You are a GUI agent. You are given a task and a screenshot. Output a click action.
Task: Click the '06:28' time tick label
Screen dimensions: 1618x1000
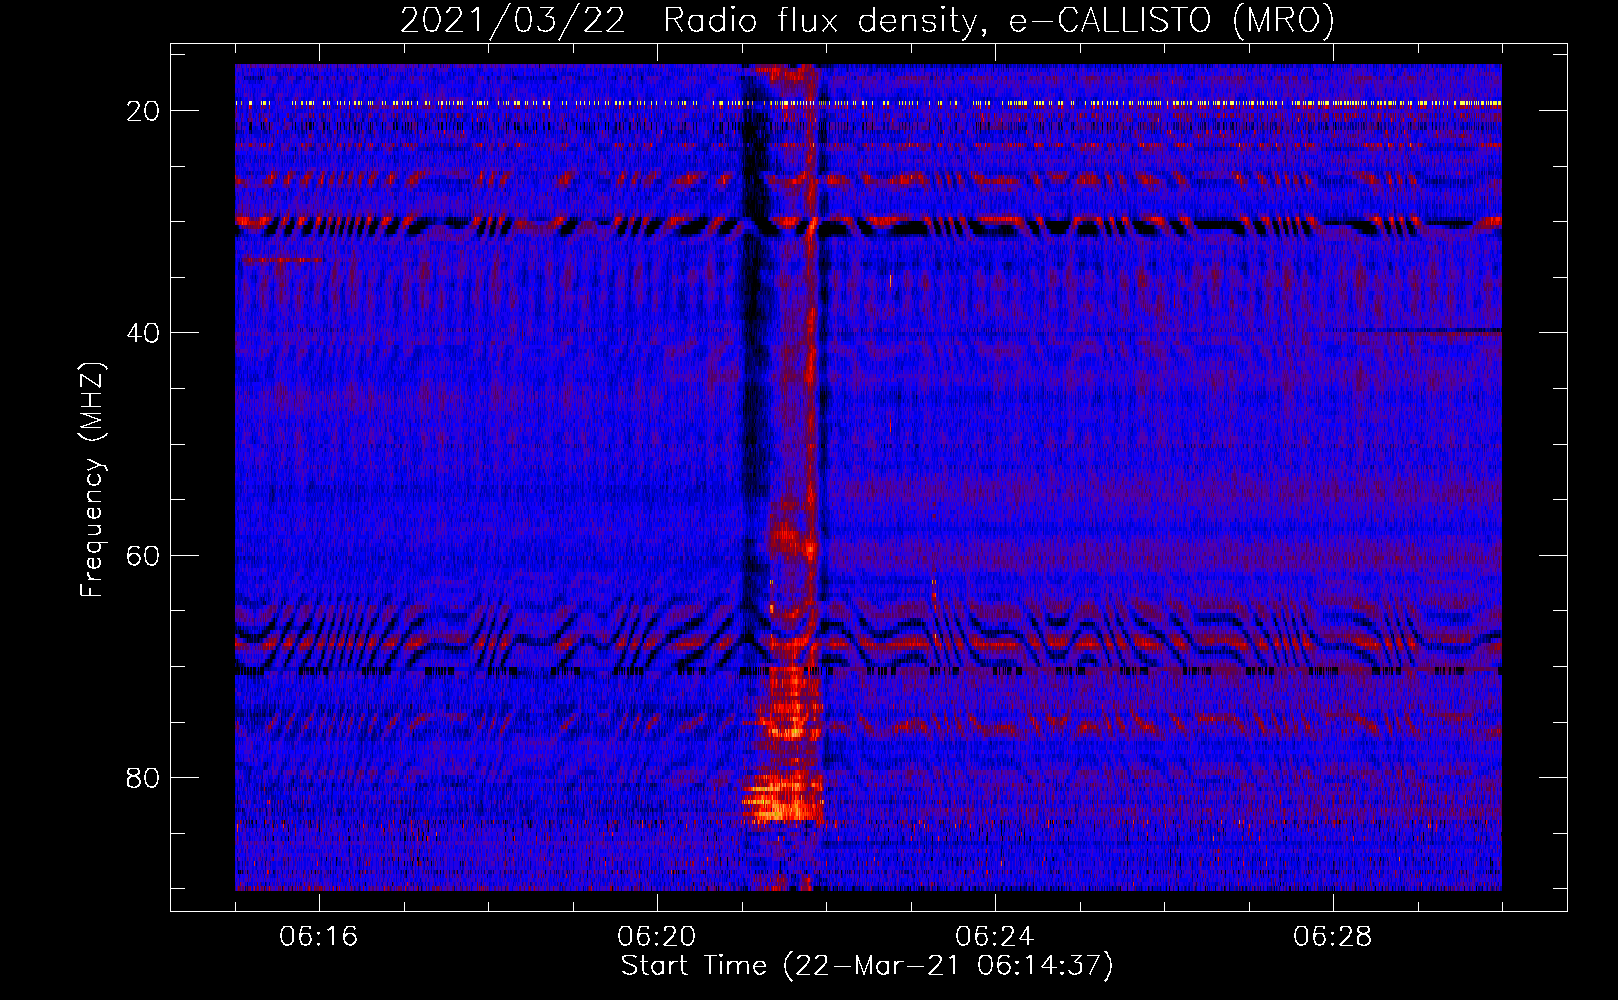(1332, 937)
